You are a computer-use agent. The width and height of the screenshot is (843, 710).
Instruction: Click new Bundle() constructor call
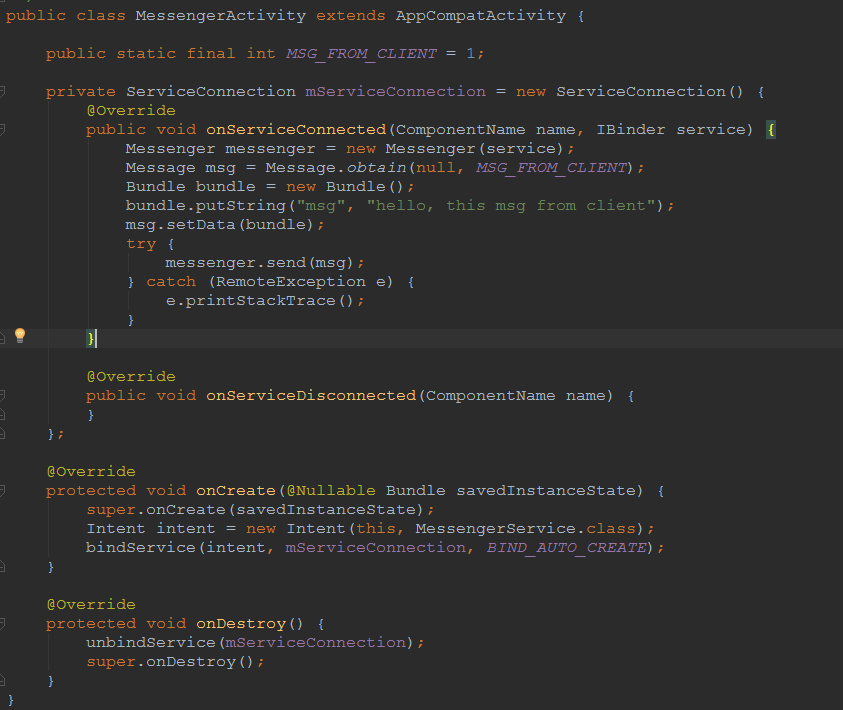click(x=345, y=187)
